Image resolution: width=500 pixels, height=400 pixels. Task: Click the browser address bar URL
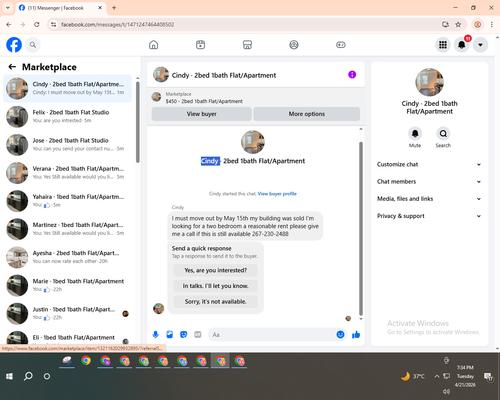[x=118, y=24]
